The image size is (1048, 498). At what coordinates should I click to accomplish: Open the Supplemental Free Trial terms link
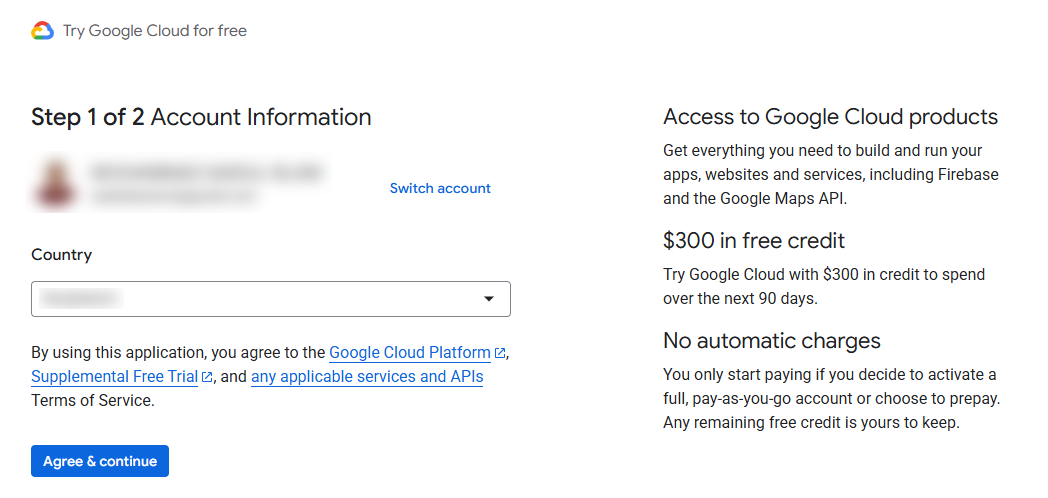[x=114, y=377]
